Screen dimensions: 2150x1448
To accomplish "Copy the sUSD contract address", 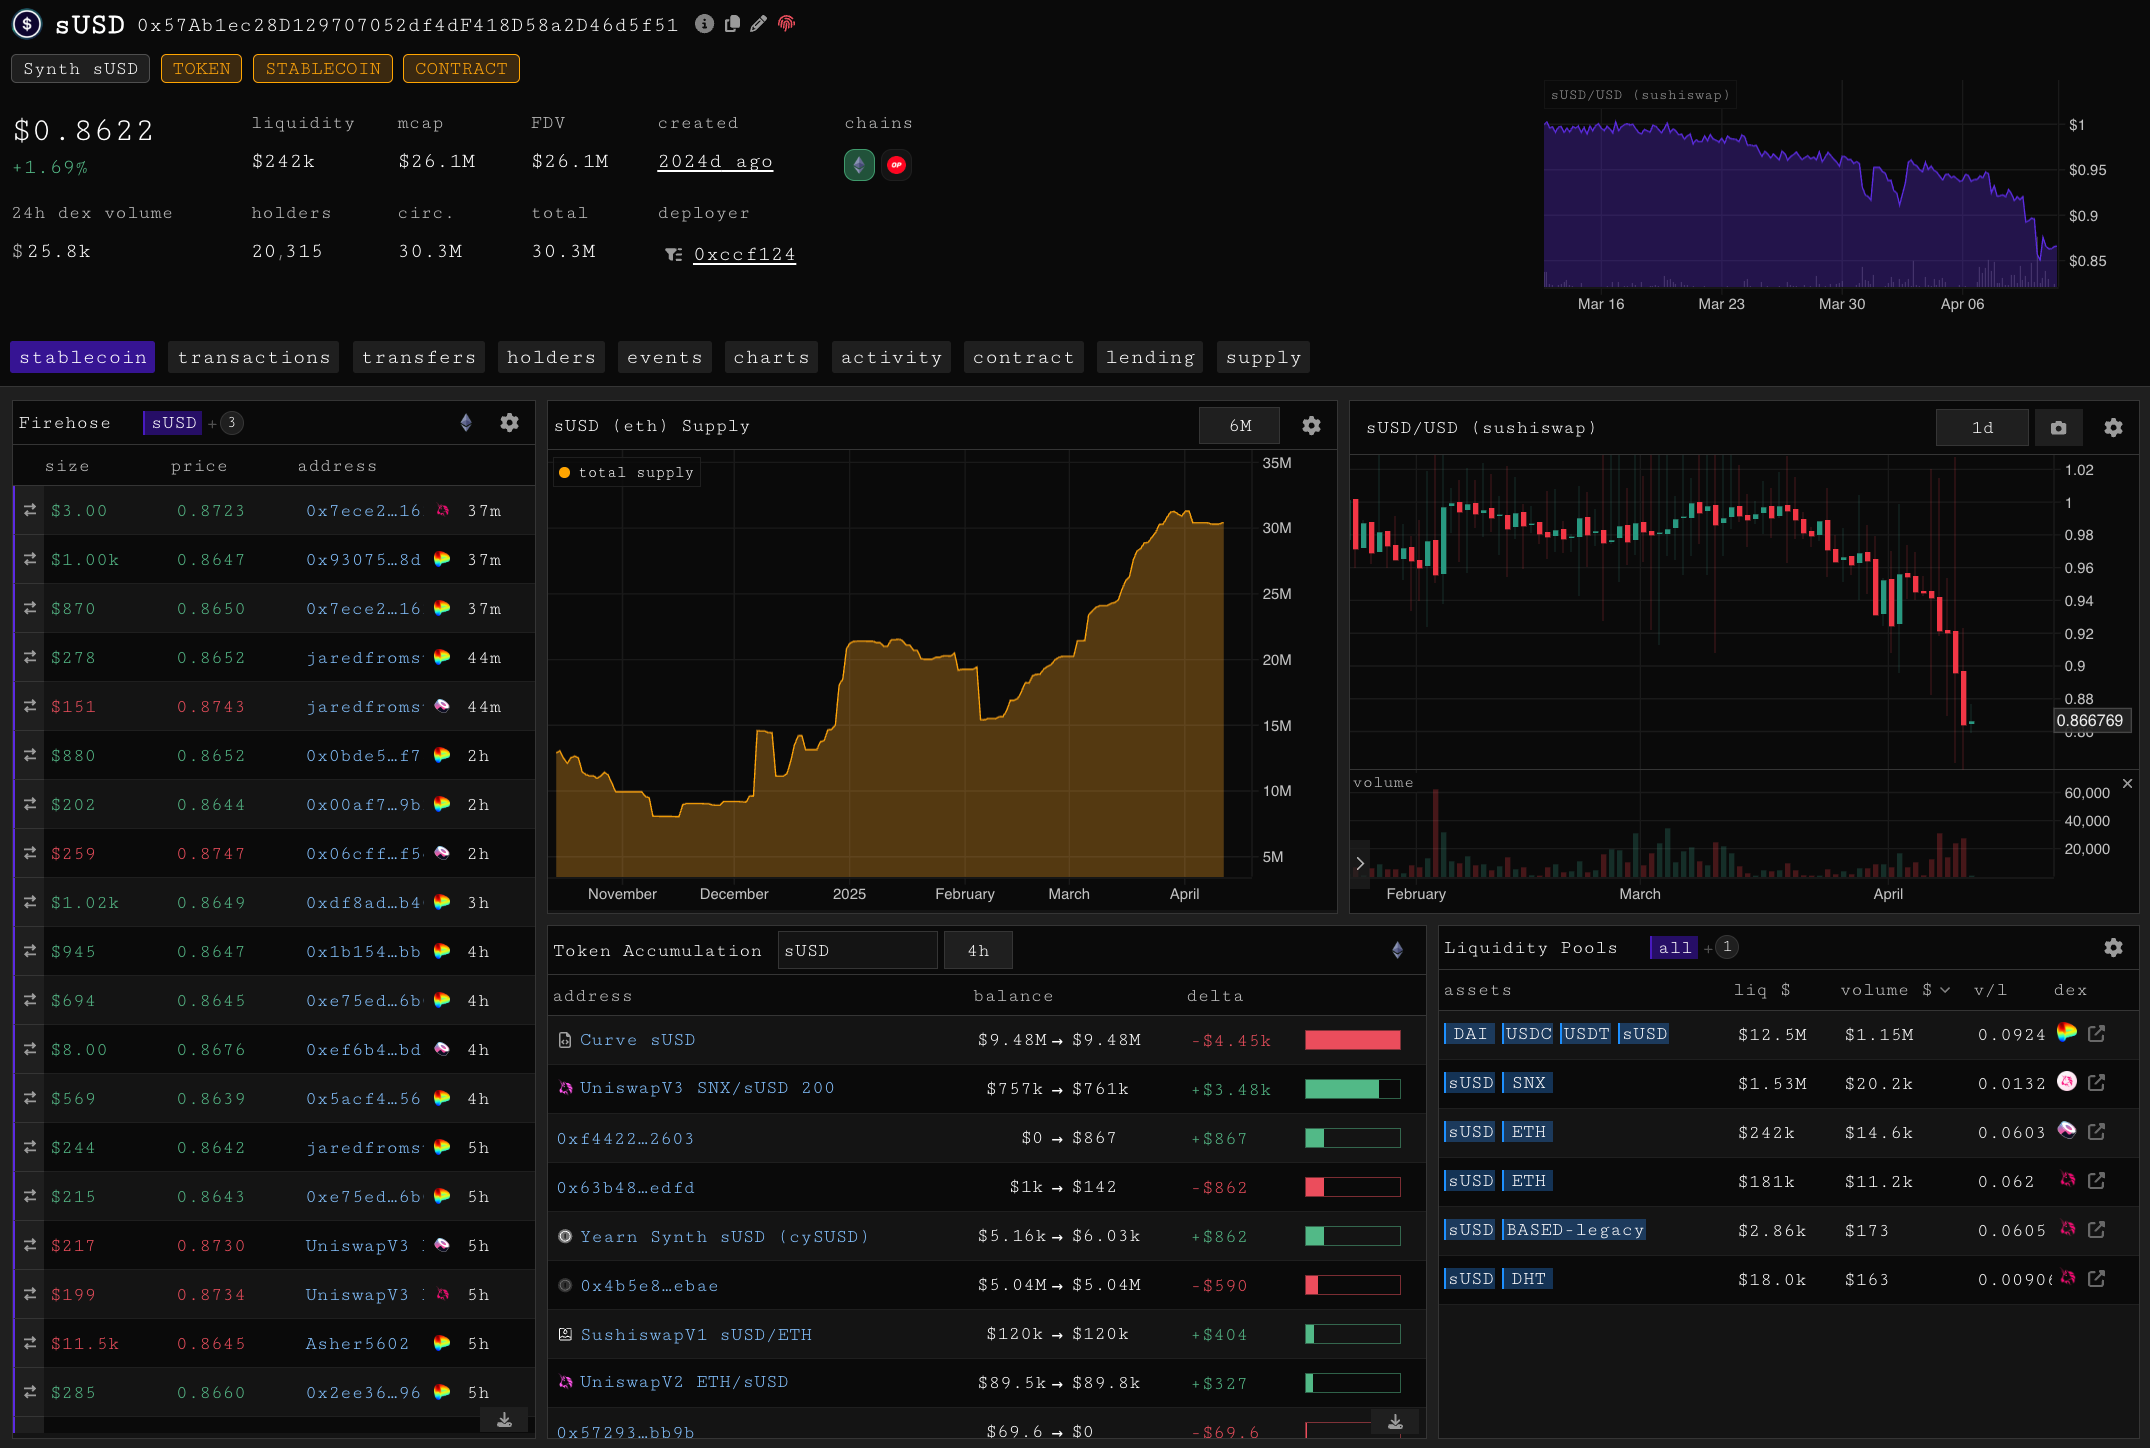I will 732,24.
